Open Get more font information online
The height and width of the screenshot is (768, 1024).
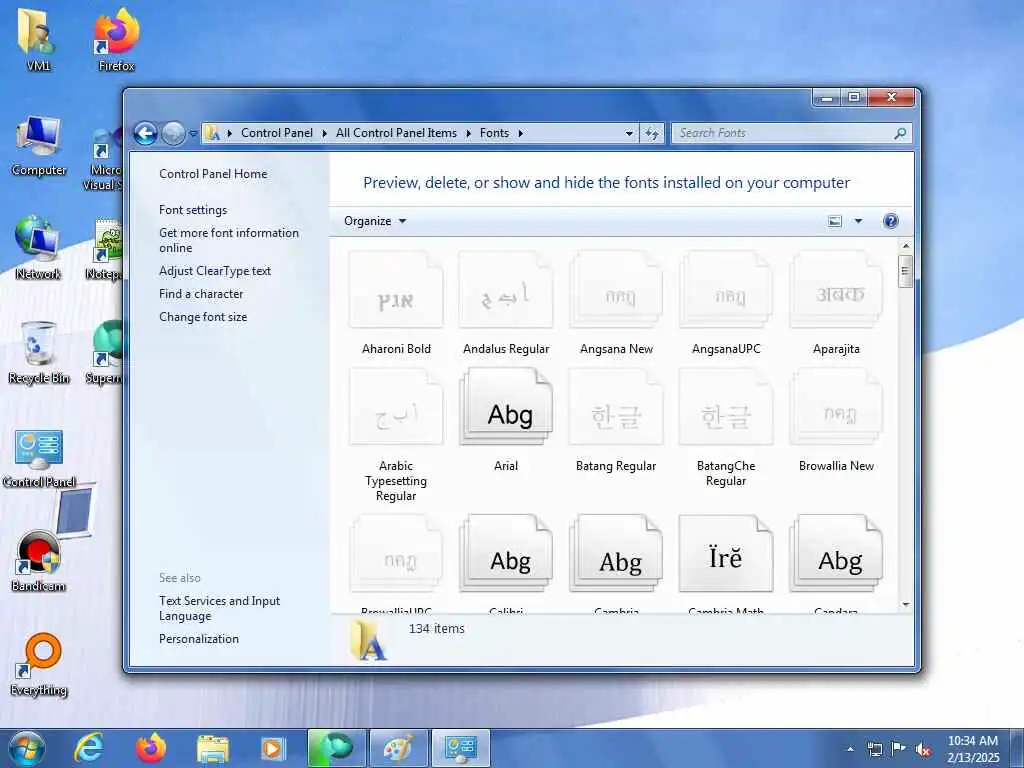point(229,240)
